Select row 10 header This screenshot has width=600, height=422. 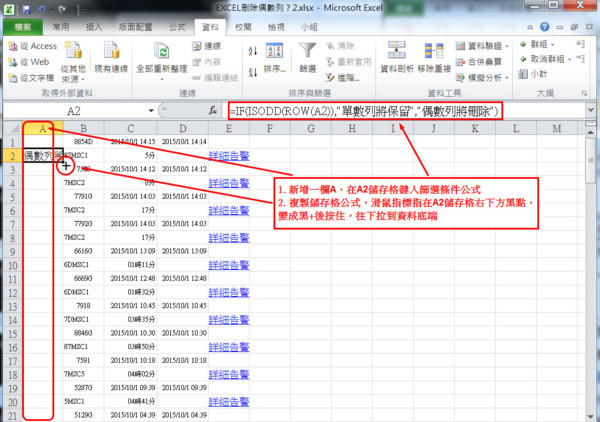point(13,265)
